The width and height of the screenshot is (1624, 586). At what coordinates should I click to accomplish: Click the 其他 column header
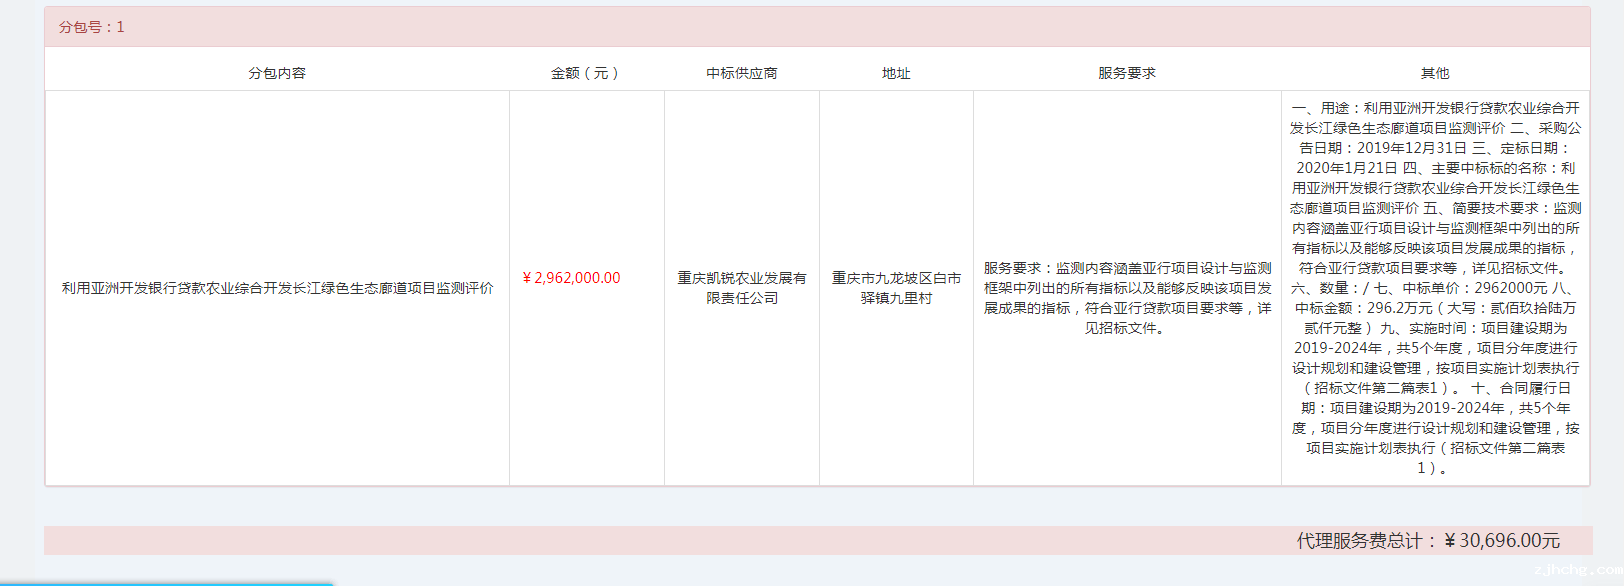[1434, 73]
